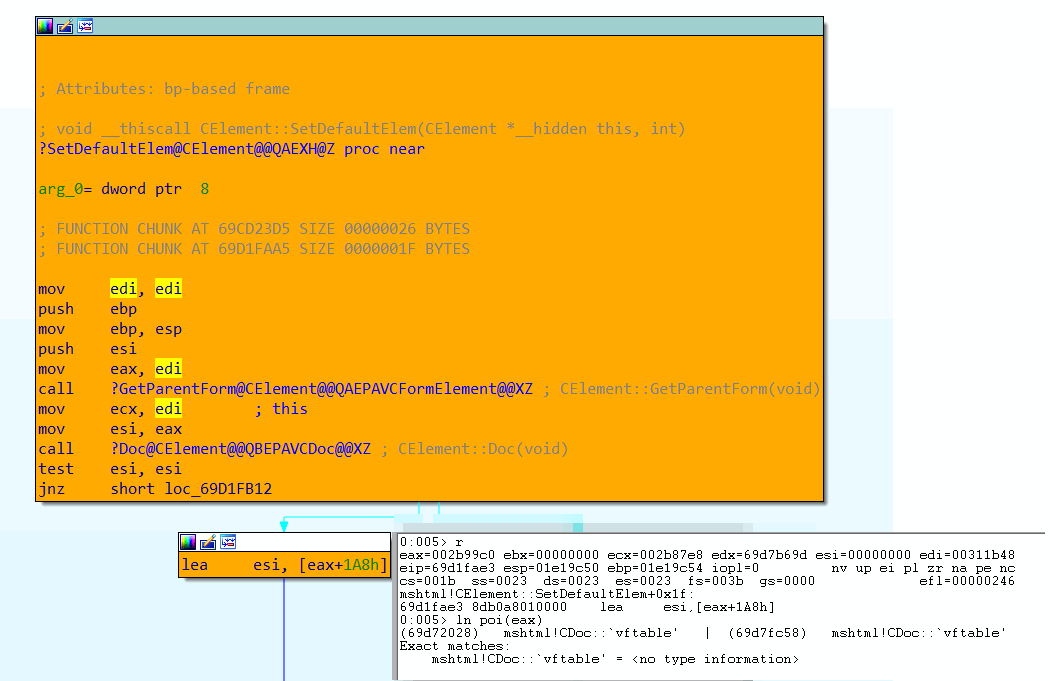Click the 8db0a8010000 opcode bytes
The width and height of the screenshot is (1050, 681).
(x=519, y=607)
